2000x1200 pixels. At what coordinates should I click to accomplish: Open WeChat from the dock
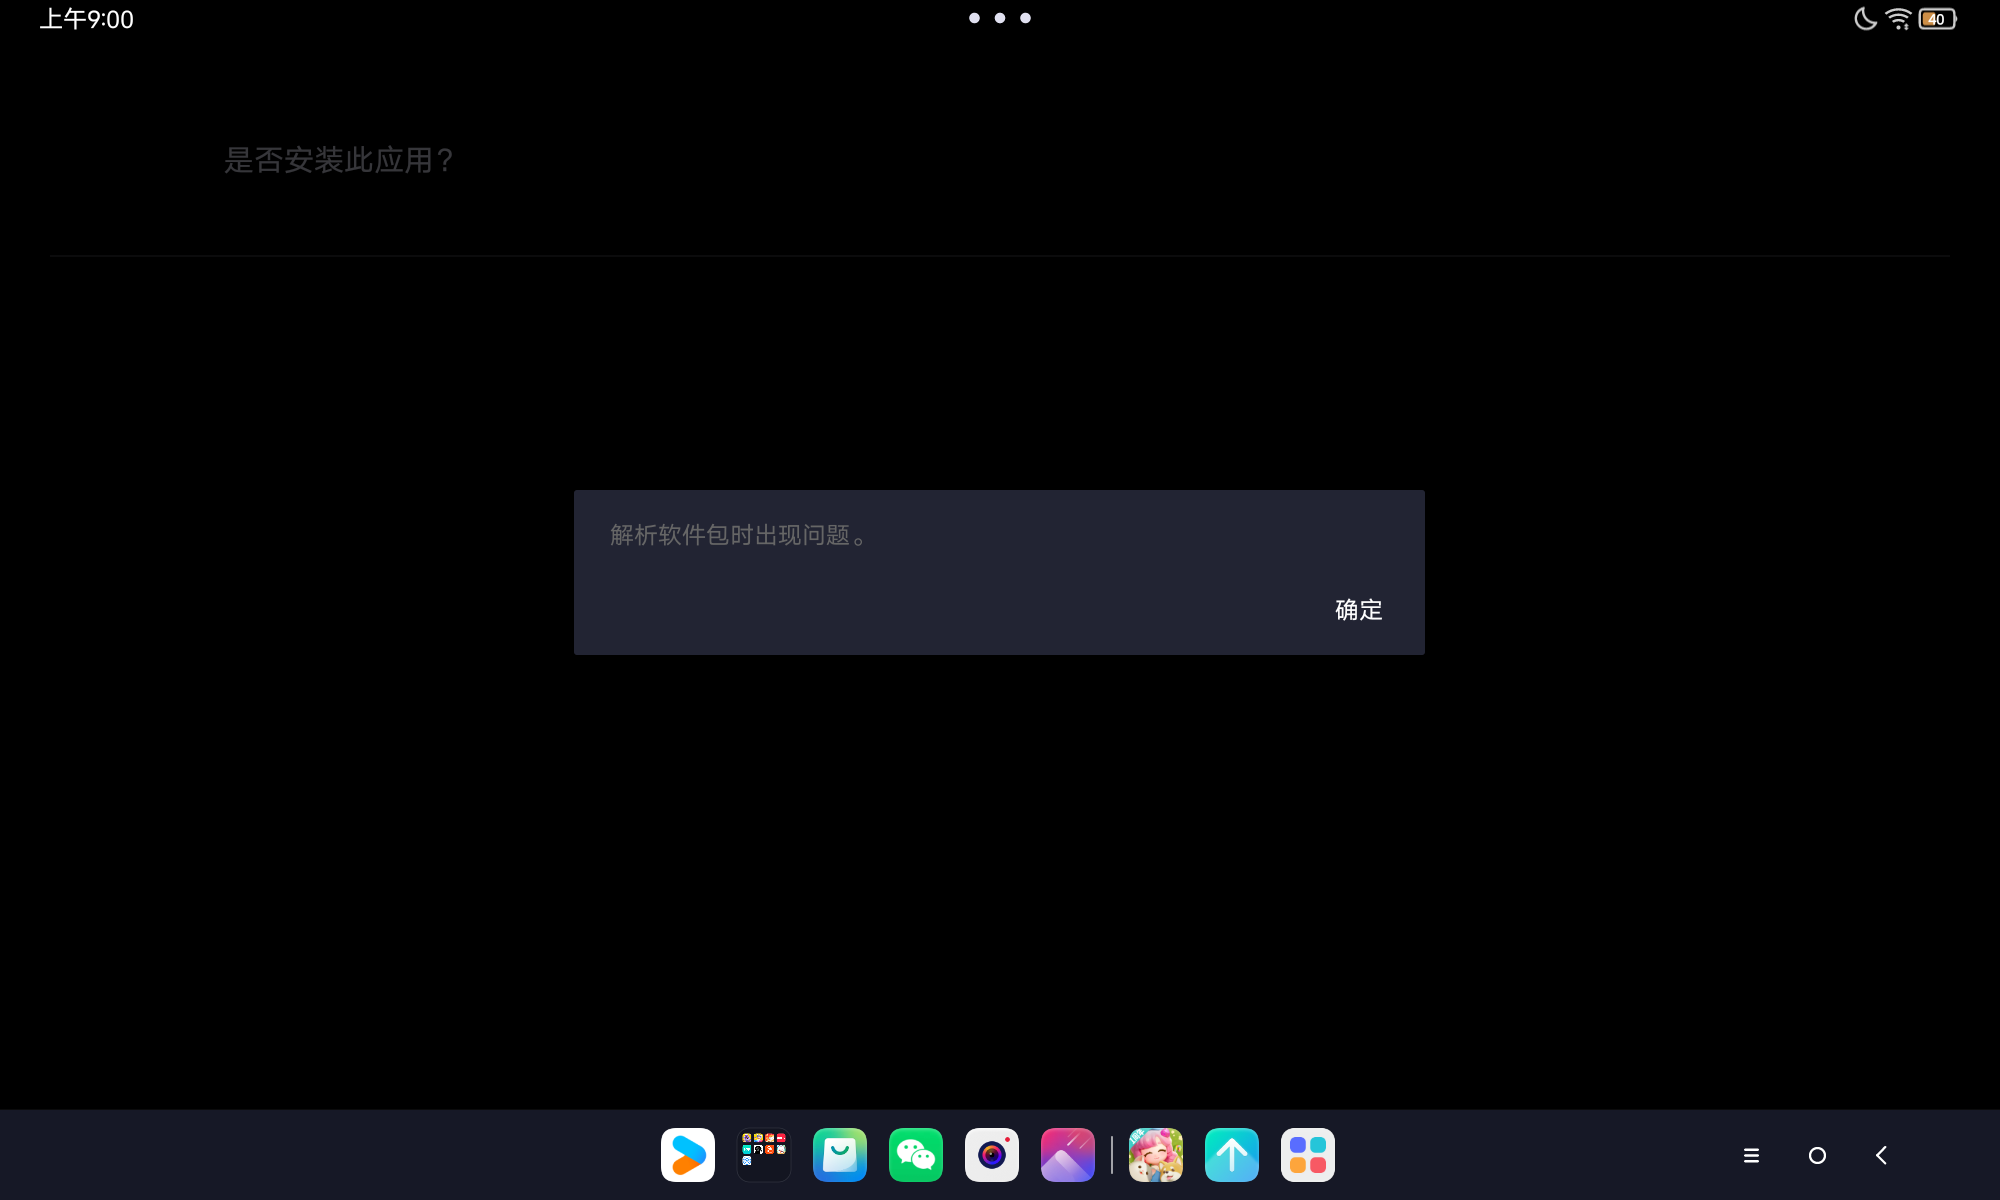point(916,1155)
